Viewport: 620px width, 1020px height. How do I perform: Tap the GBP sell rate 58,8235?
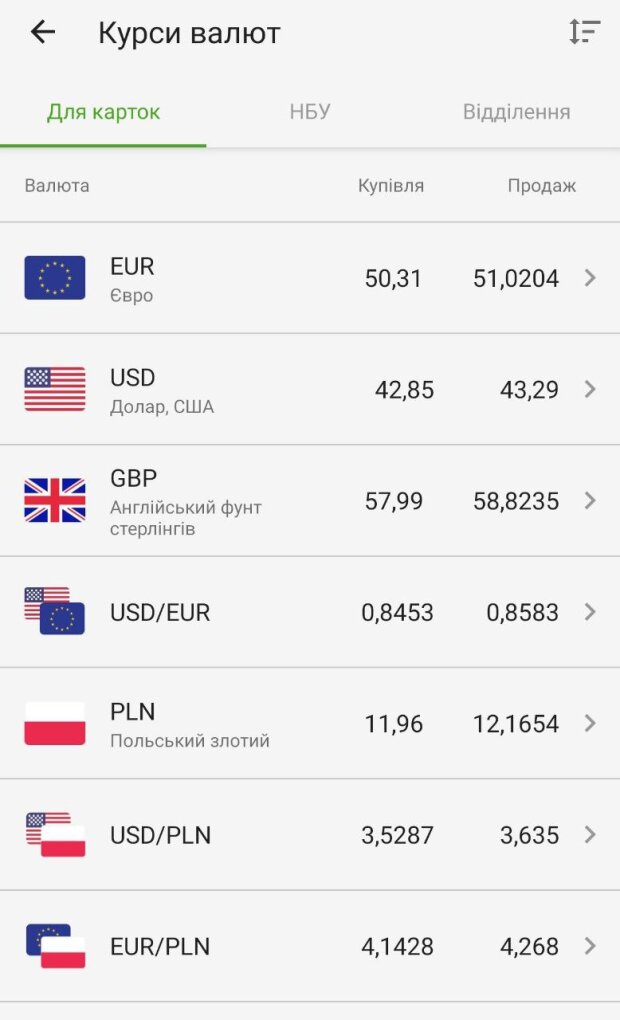point(516,501)
